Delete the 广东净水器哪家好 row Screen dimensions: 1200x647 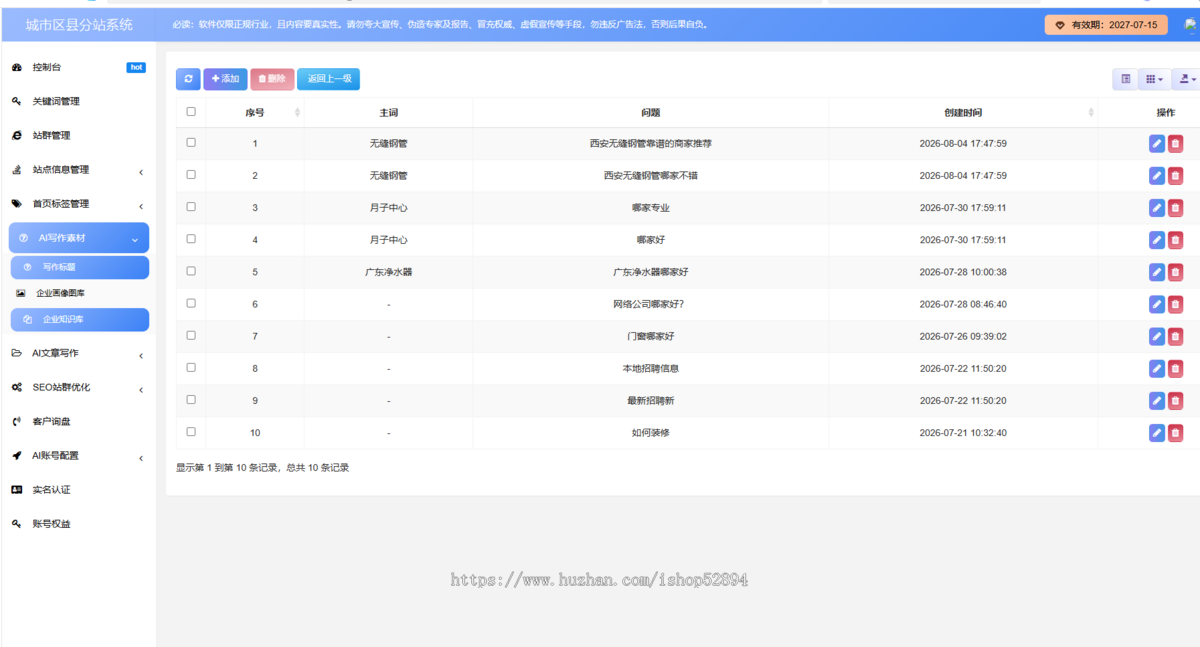pyautogui.click(x=1175, y=272)
